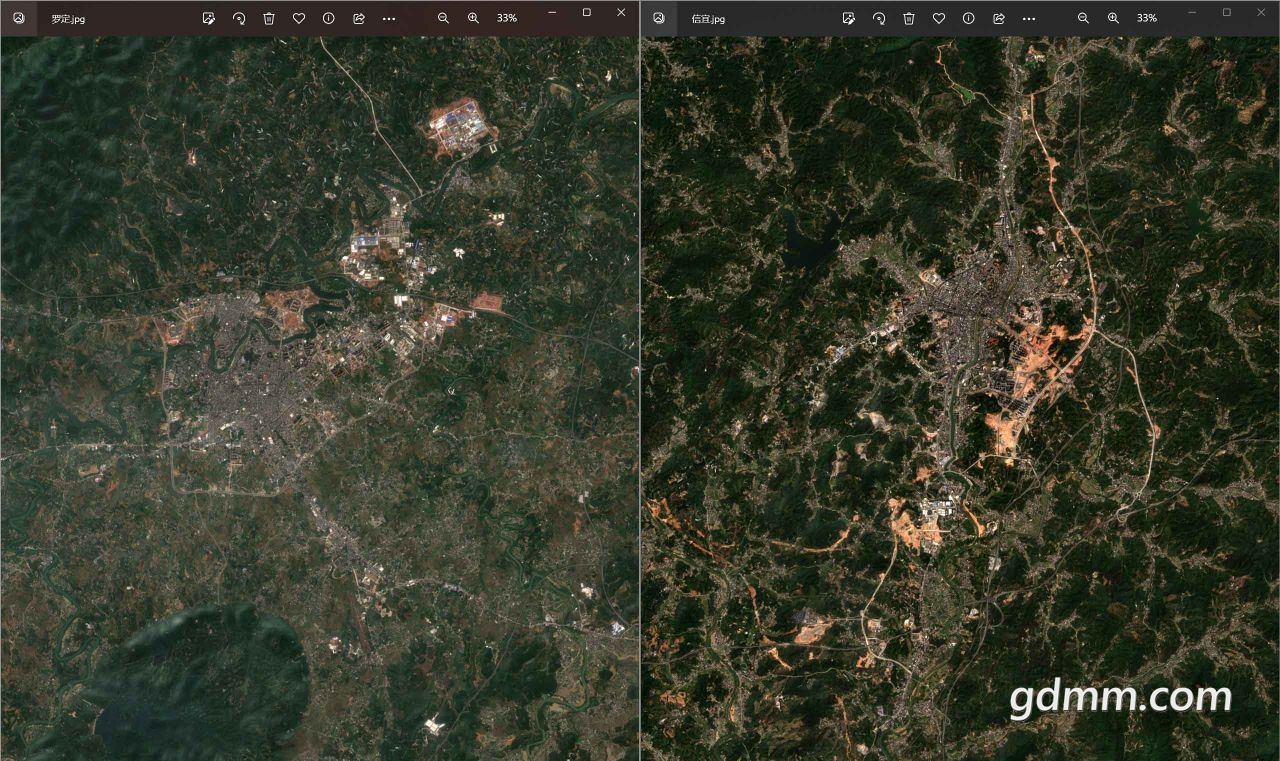Expand the three-dot menu in 信宜.jpg window
1280x761 pixels.
point(1029,18)
